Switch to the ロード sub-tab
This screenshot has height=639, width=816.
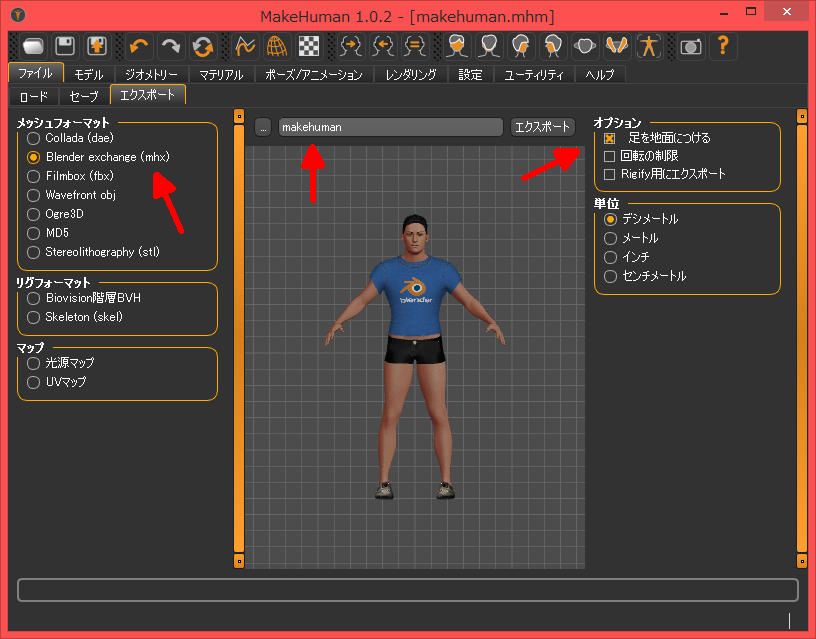(x=34, y=96)
